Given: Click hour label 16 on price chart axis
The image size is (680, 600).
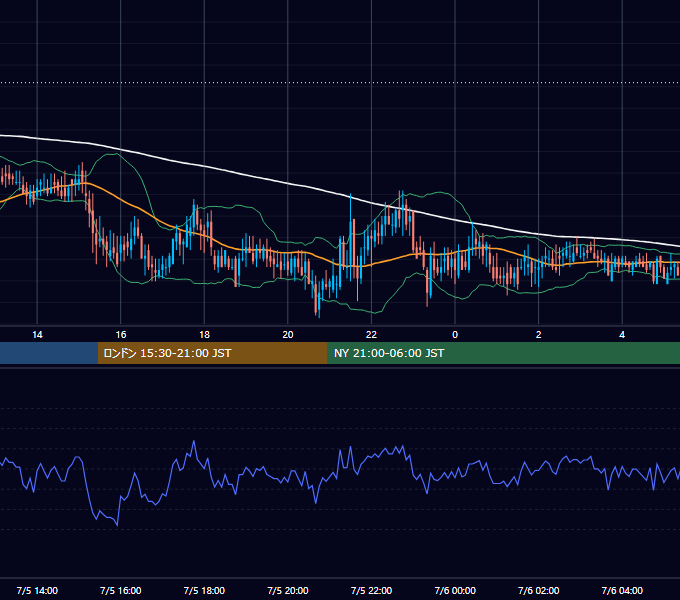Looking at the screenshot, I should (121, 335).
